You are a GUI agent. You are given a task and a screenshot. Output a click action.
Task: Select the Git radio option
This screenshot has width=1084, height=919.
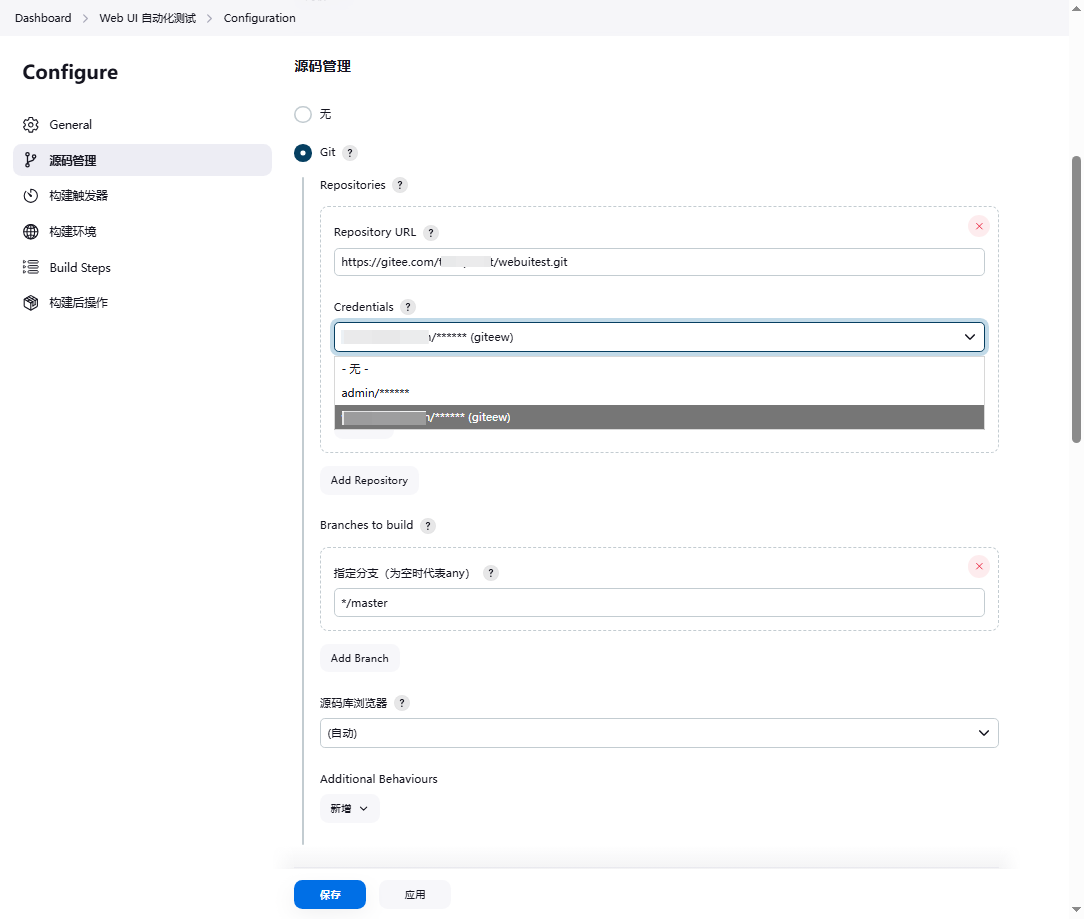point(303,153)
